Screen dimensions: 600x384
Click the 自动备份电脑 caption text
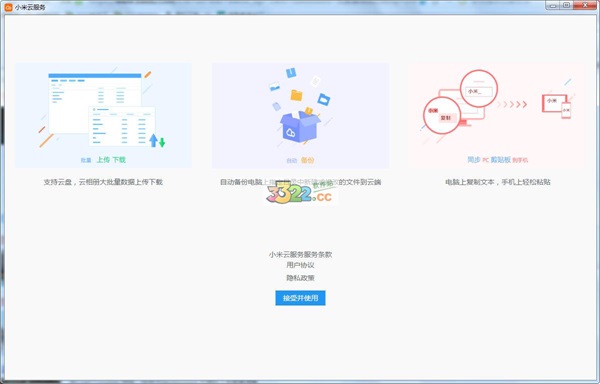pos(300,182)
